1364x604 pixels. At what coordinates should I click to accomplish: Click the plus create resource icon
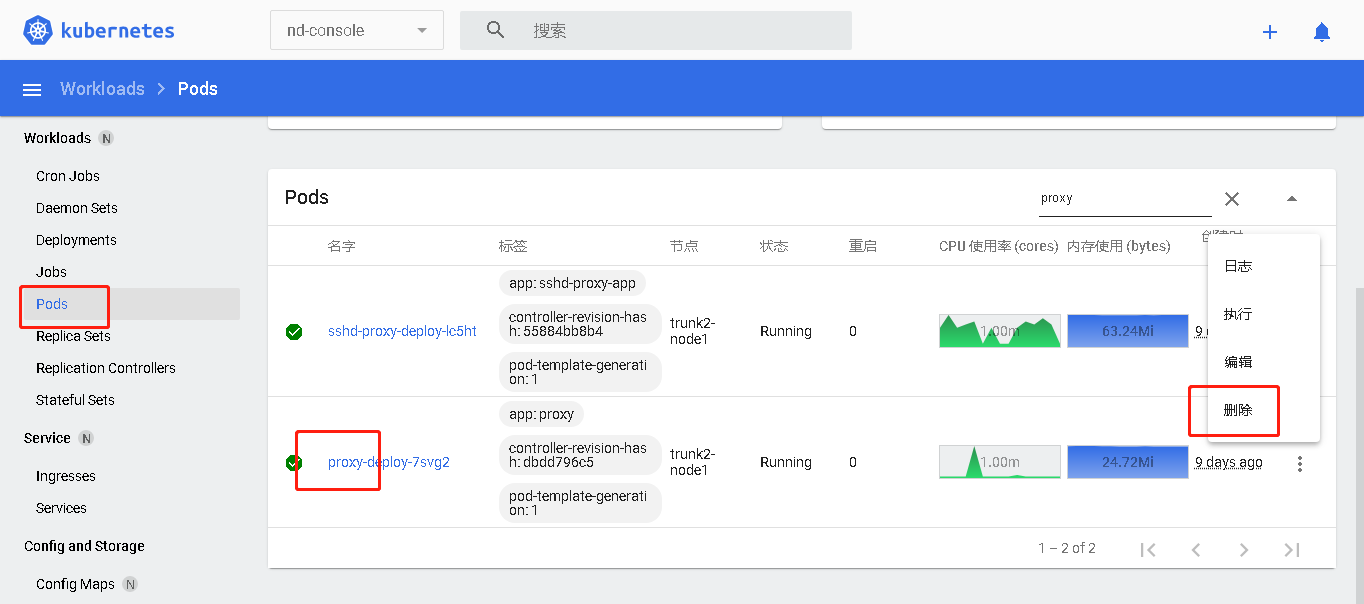click(1270, 32)
